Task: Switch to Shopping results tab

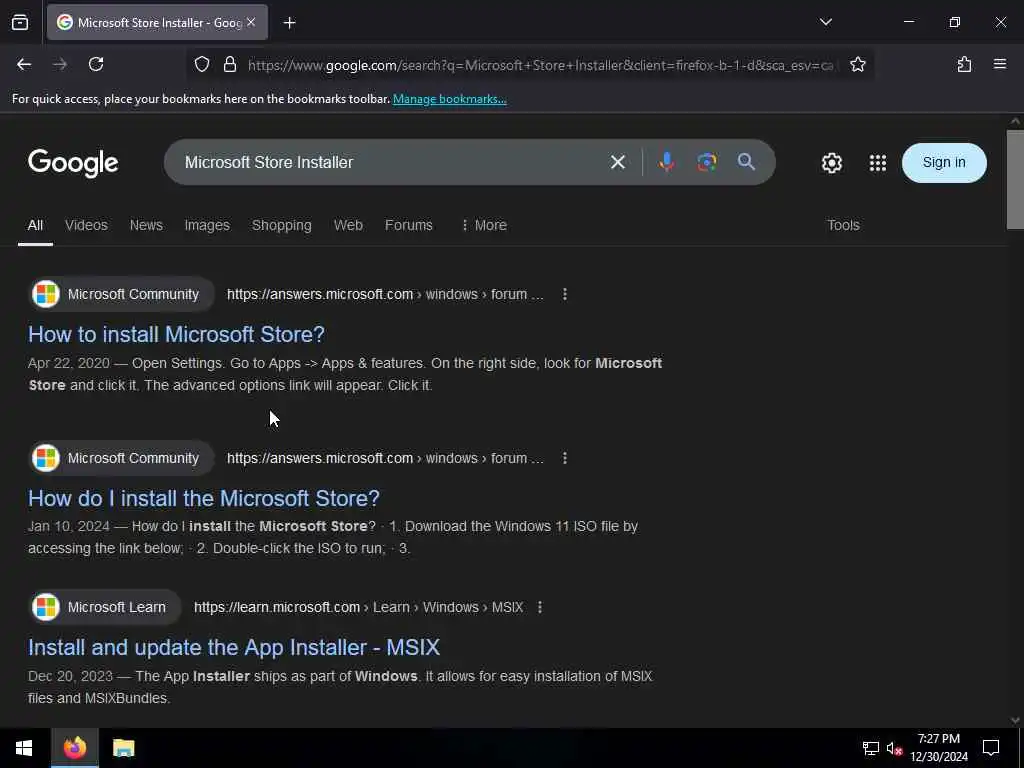Action: pyautogui.click(x=281, y=225)
